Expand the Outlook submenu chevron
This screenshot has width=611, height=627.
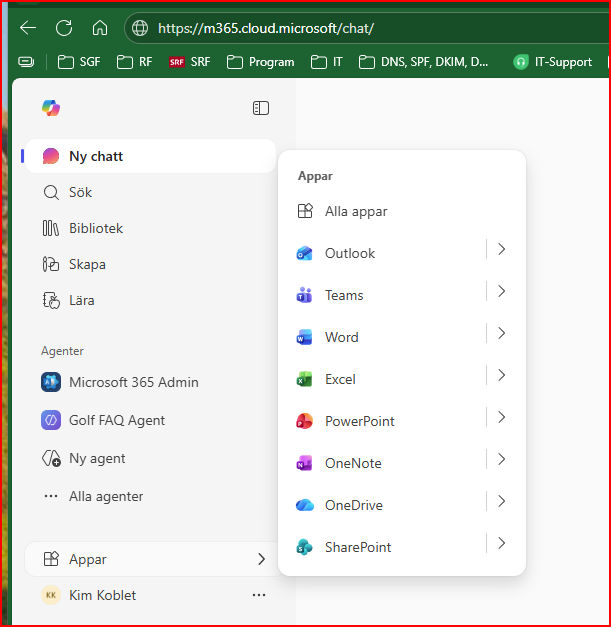501,249
